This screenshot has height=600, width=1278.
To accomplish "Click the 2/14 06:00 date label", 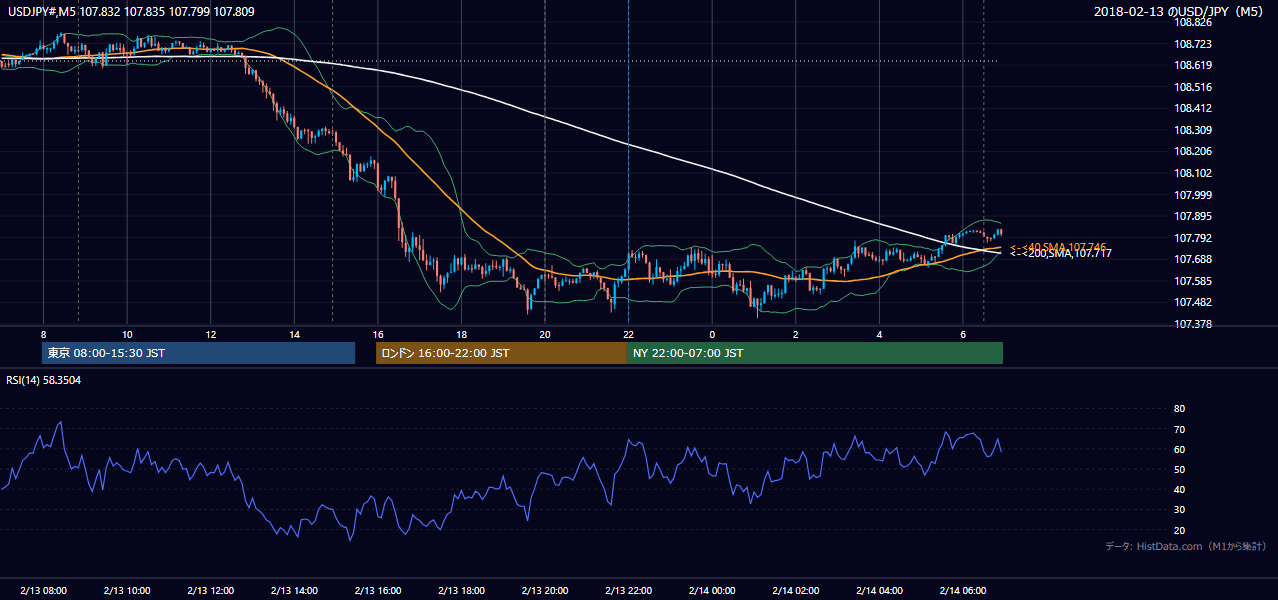I will tap(962, 591).
